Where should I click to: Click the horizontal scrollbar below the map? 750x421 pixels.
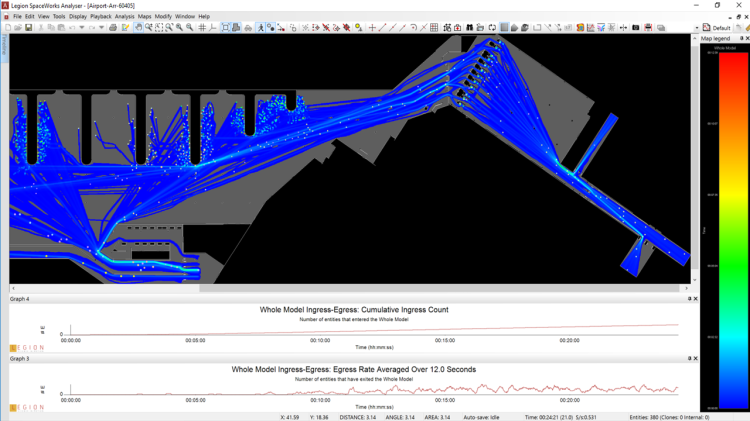coord(350,288)
